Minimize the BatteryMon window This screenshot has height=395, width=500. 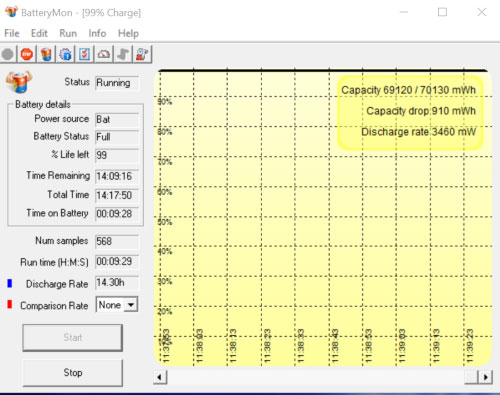[x=404, y=12]
